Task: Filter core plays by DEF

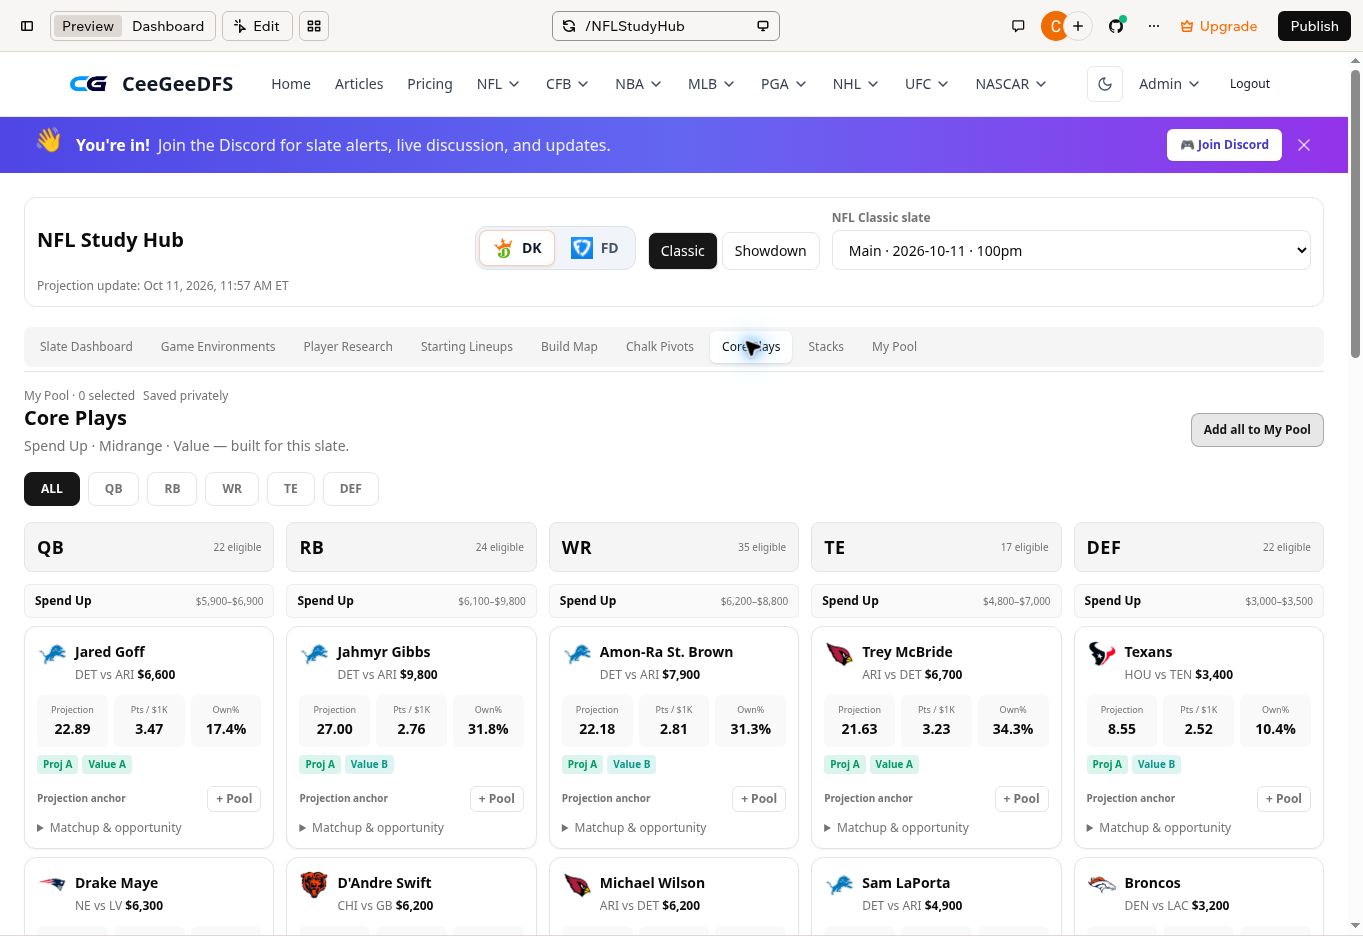Action: 351,489
